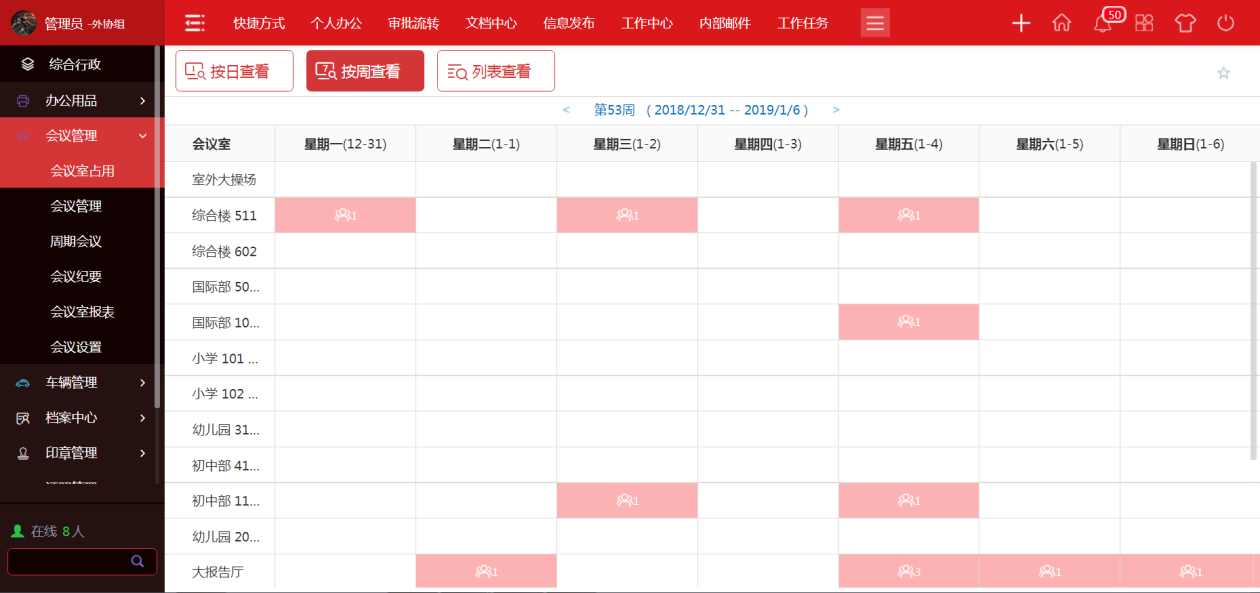Open the four-squares app grid icon
The image size is (1260, 593).
pos(1144,23)
